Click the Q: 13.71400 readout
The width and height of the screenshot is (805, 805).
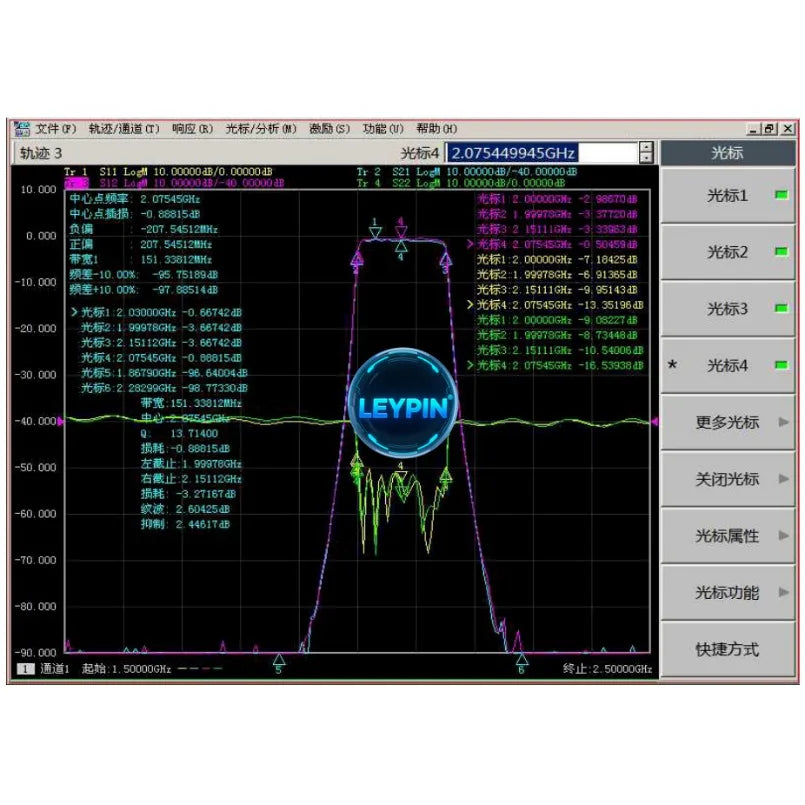179,434
